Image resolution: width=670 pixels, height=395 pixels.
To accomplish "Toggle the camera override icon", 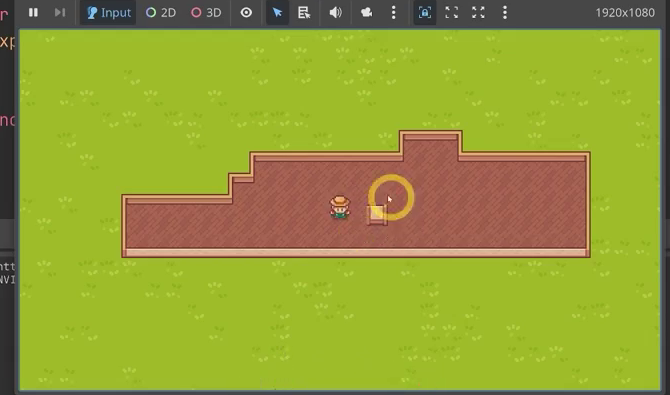I will coord(366,12).
